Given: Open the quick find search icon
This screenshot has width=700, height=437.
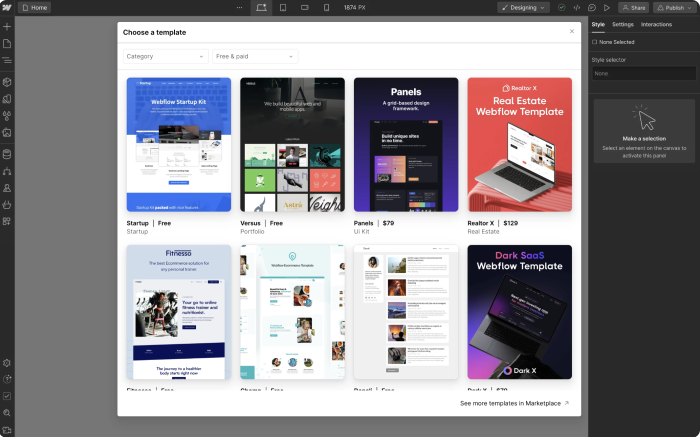Looking at the screenshot, I should pyautogui.click(x=7, y=413).
